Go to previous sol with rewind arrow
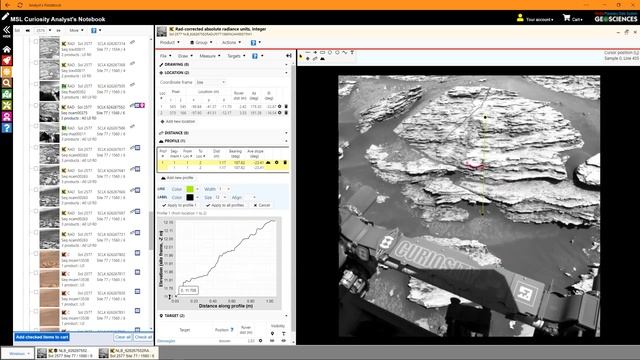Viewport: 640px width, 360px height. pyautogui.click(x=28, y=31)
